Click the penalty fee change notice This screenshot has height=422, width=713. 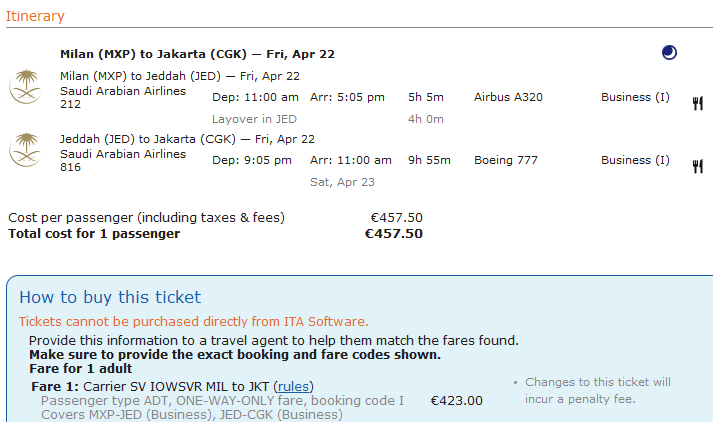pyautogui.click(x=597, y=390)
